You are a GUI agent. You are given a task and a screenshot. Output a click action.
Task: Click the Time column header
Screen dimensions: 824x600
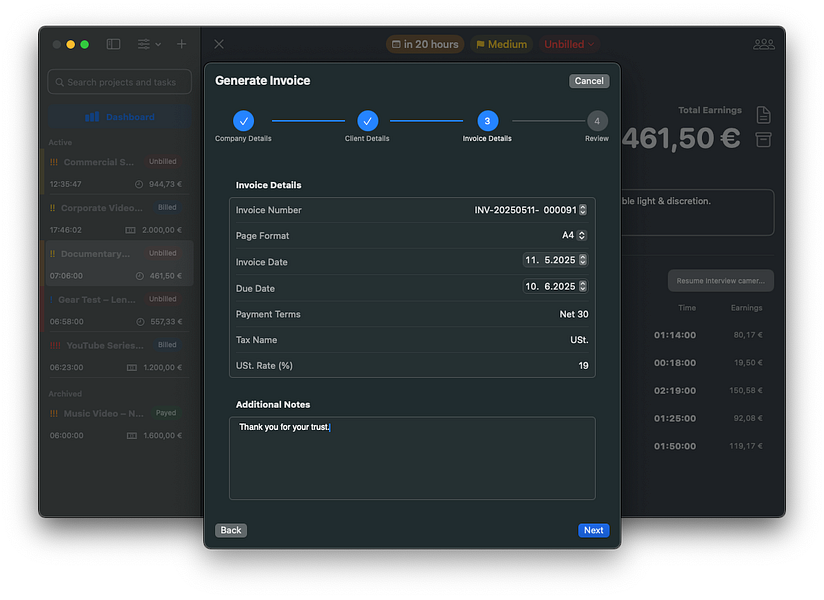687,308
